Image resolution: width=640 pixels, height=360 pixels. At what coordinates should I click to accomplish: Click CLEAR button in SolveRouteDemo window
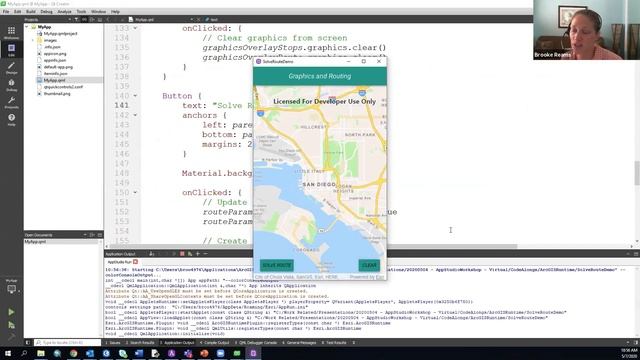click(x=369, y=265)
